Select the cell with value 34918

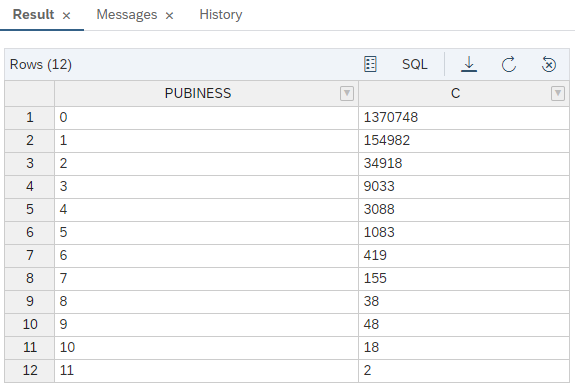[464, 164]
